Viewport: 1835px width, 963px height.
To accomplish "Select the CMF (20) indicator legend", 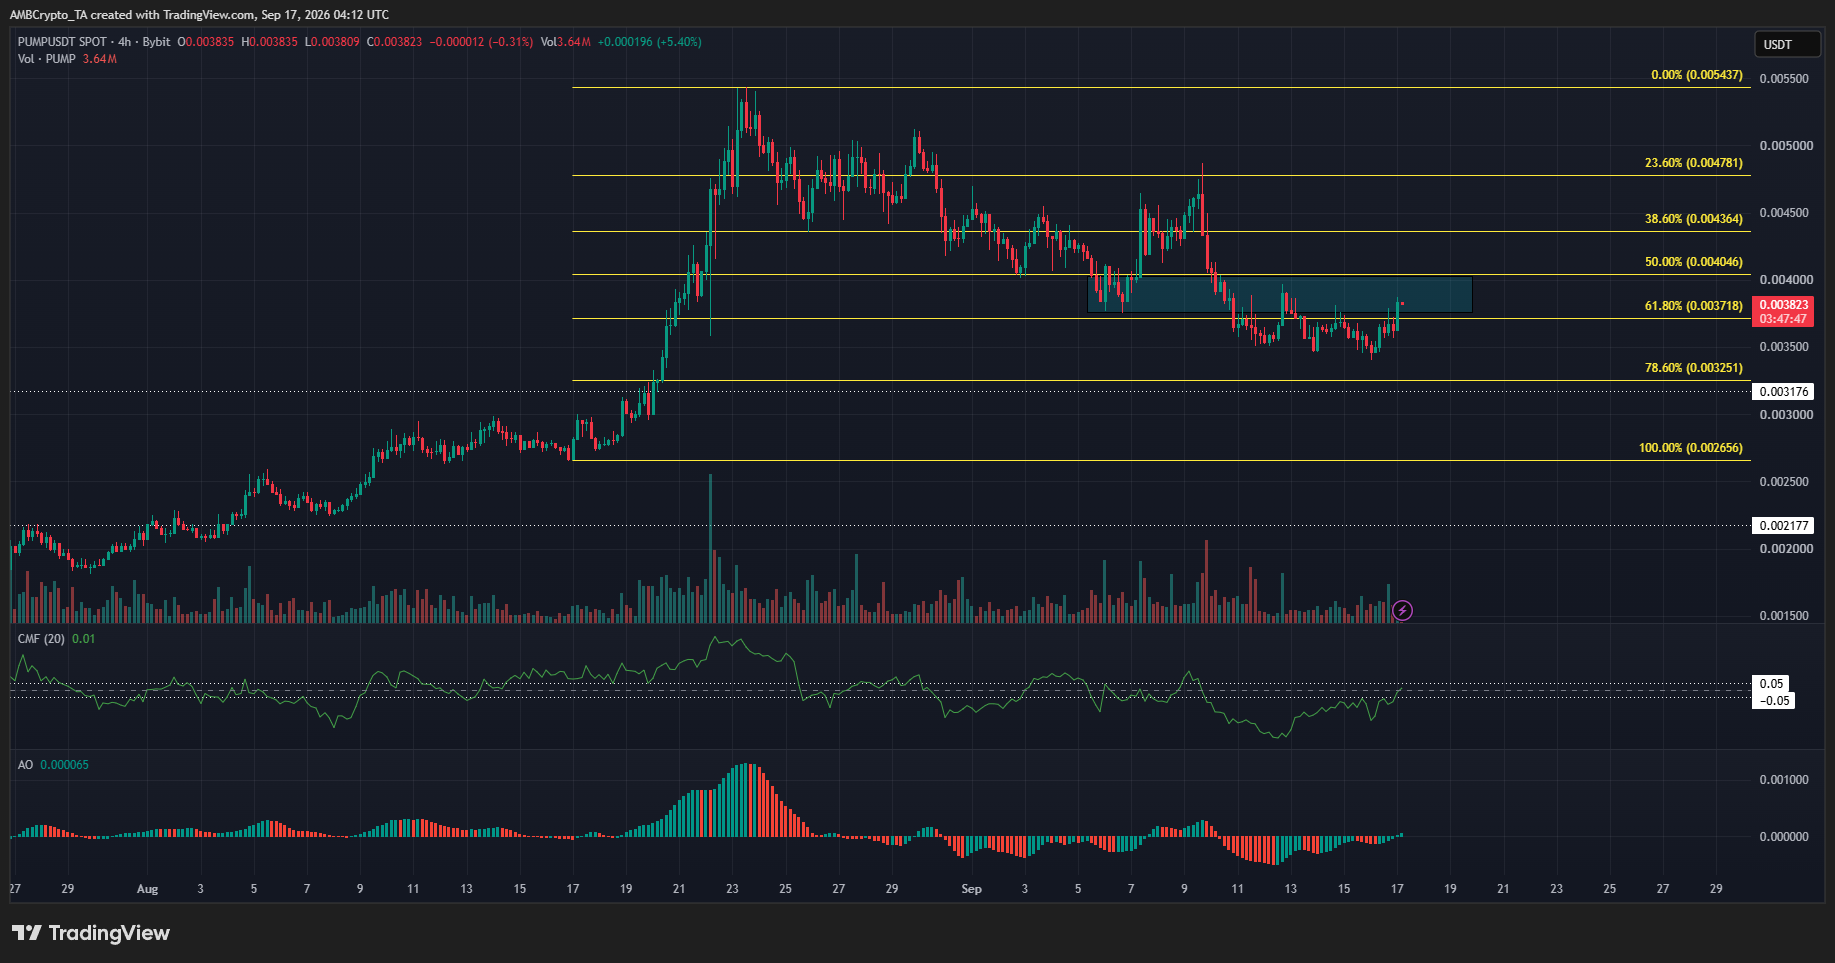I will (x=41, y=639).
